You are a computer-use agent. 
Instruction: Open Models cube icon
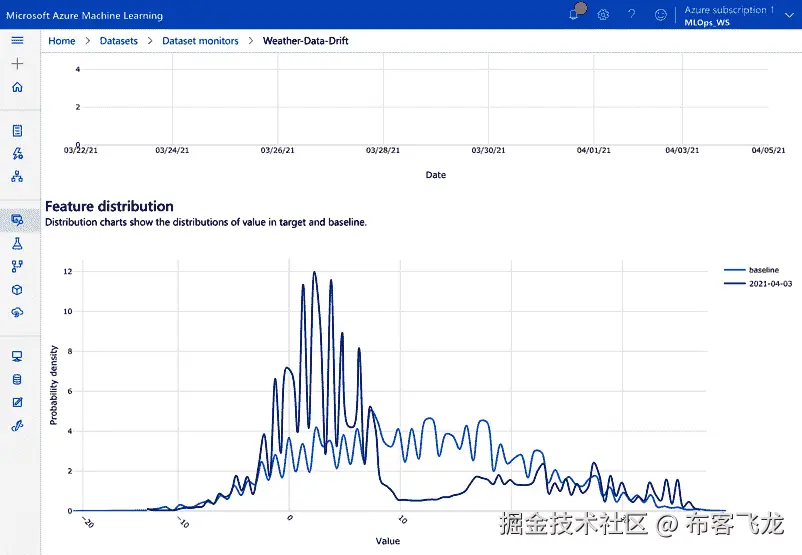[17, 290]
